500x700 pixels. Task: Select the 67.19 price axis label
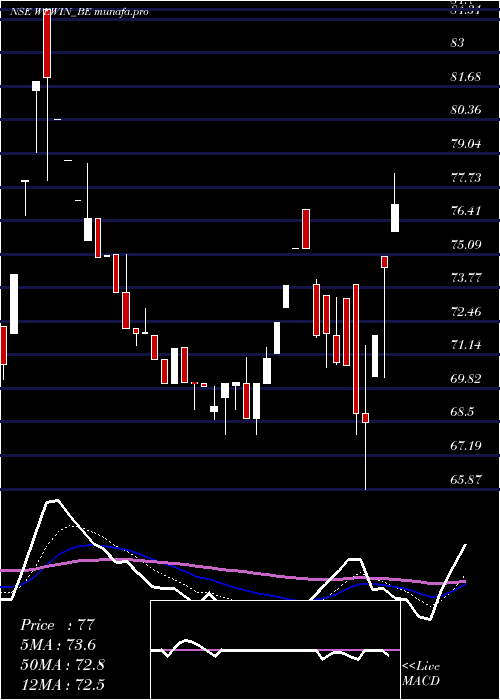(x=466, y=446)
